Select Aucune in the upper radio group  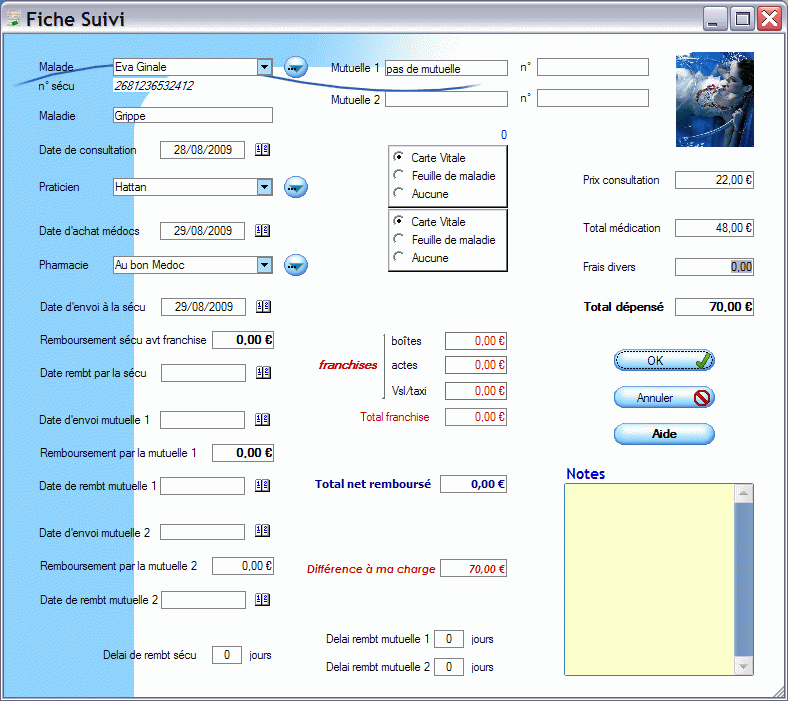click(x=398, y=193)
